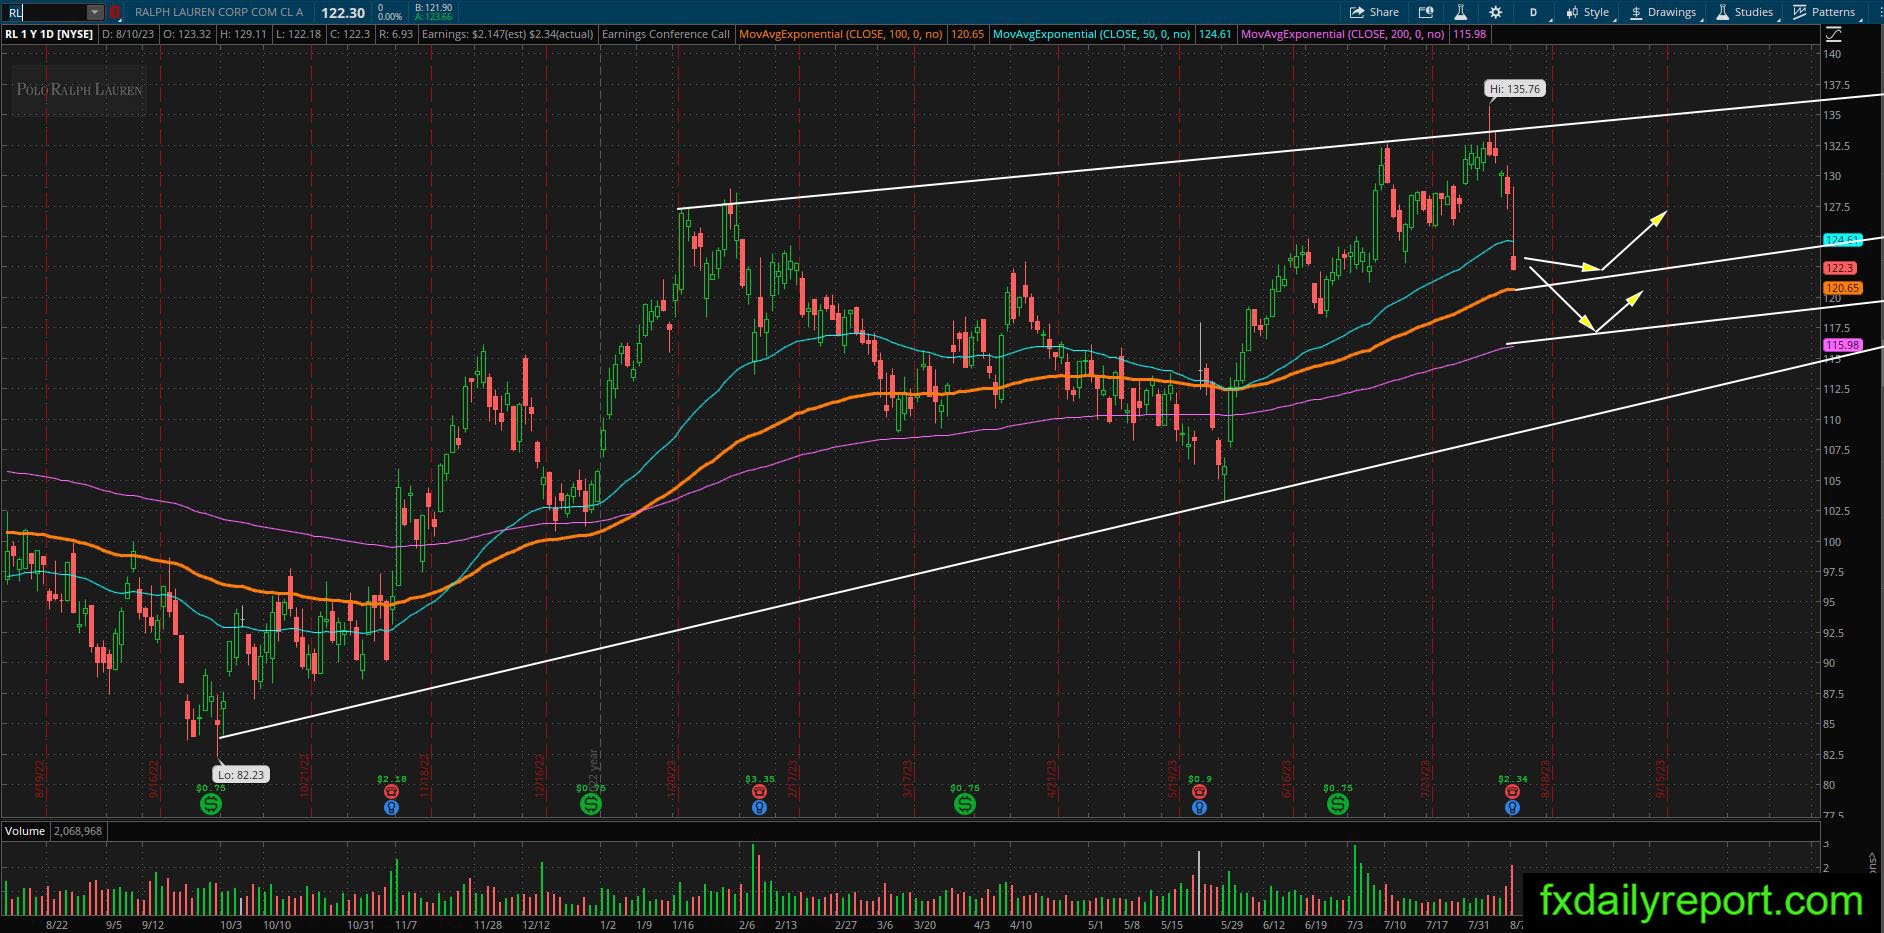Click the Hi: 135.76 price bubble
This screenshot has width=1884, height=933.
pyautogui.click(x=1514, y=89)
